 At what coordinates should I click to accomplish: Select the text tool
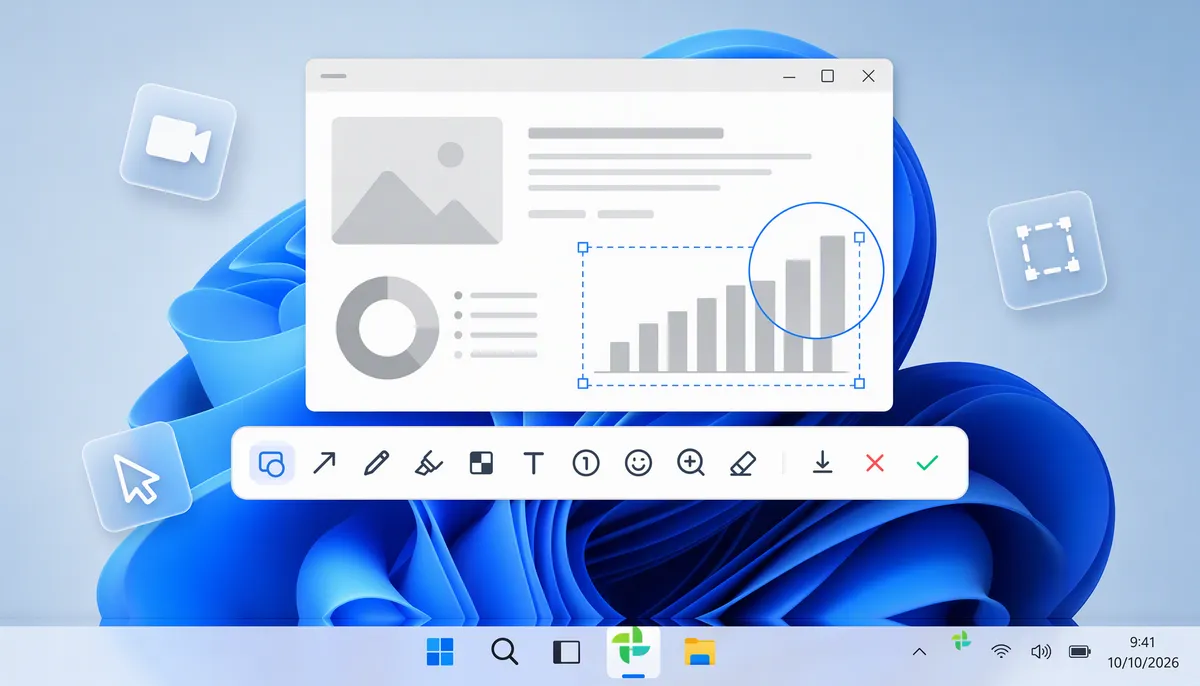[x=534, y=463]
